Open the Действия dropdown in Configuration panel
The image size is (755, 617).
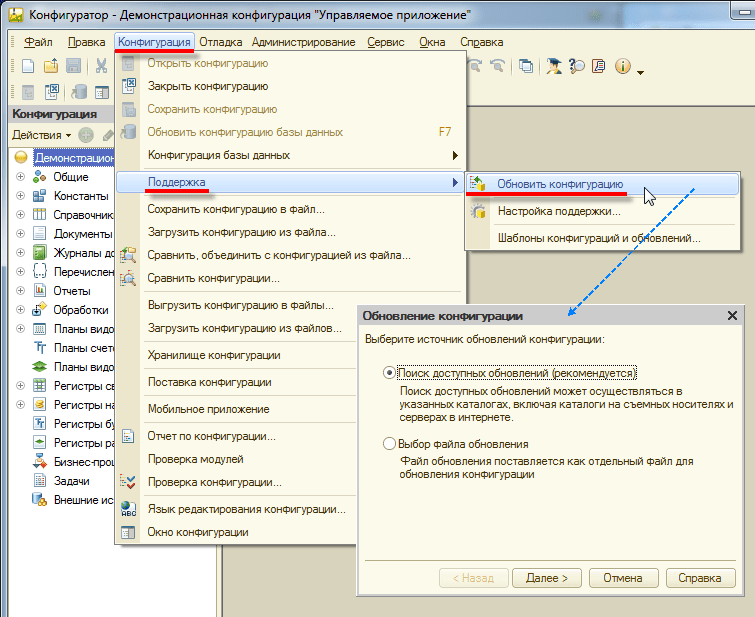pos(41,135)
